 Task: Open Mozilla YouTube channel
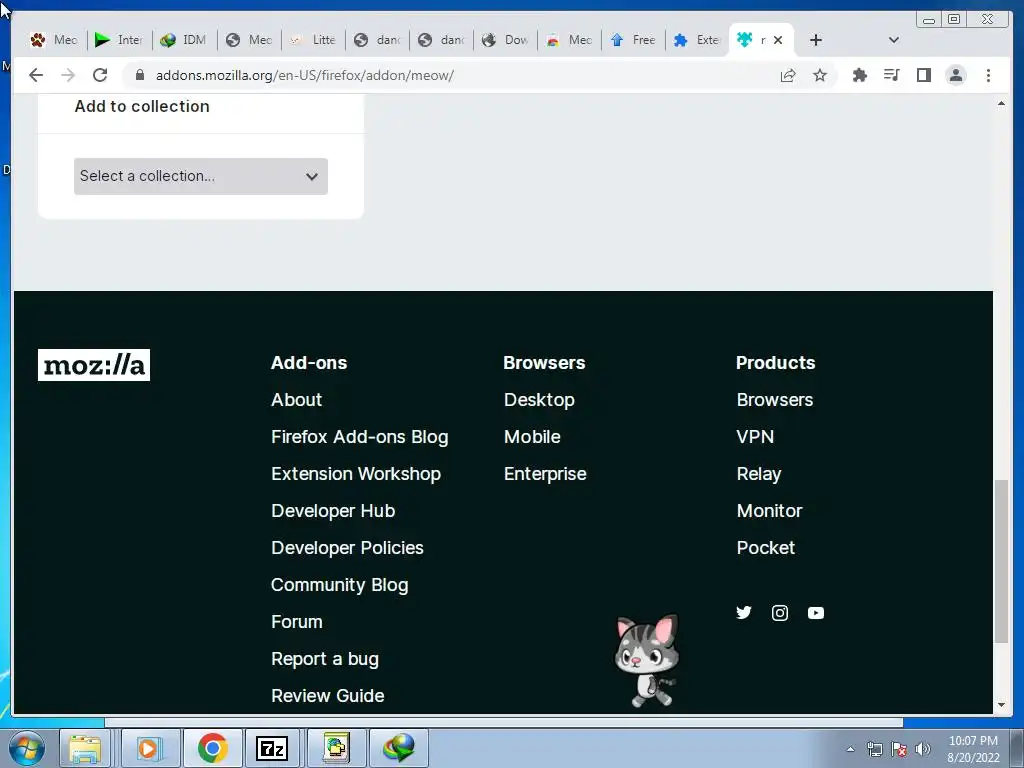click(x=816, y=613)
